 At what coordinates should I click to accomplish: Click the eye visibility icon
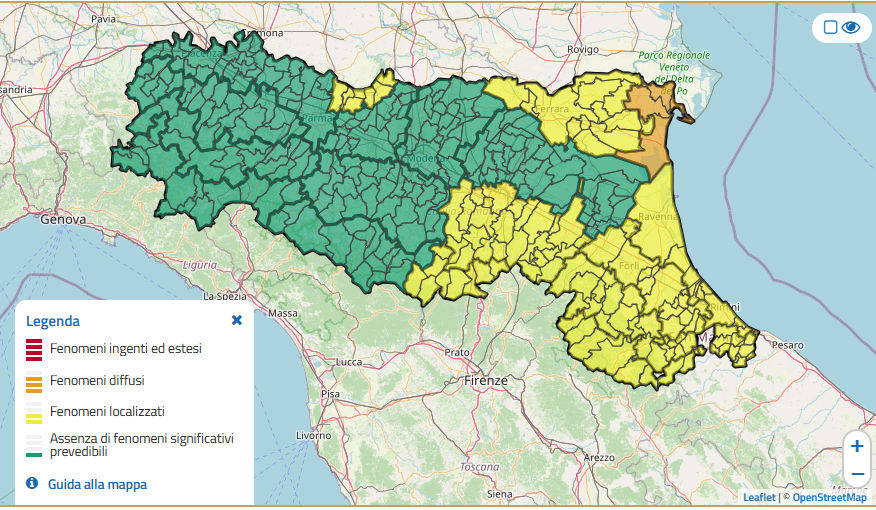pyautogui.click(x=851, y=28)
